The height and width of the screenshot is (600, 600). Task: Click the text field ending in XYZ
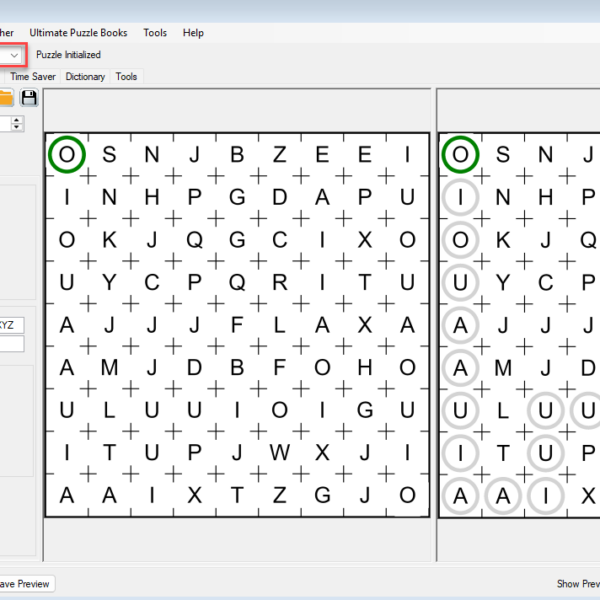coord(12,325)
